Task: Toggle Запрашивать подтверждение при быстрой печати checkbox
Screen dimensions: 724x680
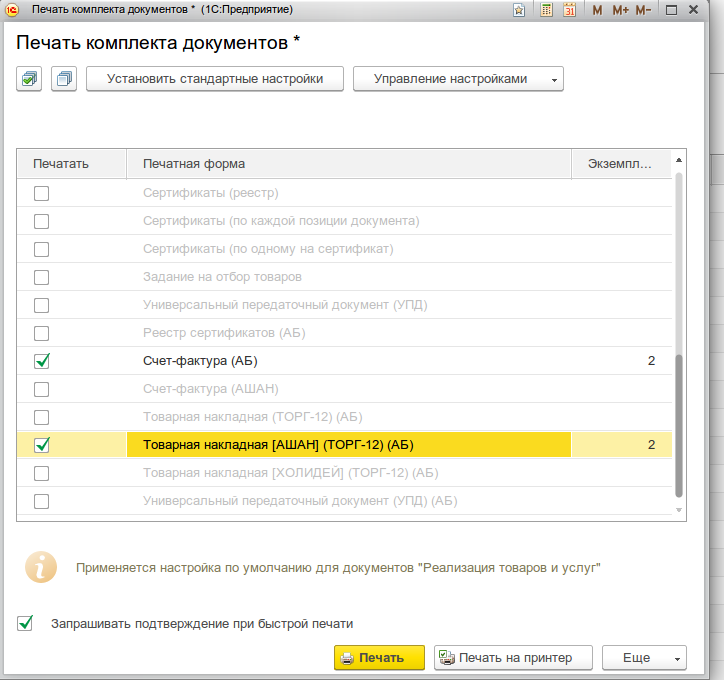Action: pos(25,624)
